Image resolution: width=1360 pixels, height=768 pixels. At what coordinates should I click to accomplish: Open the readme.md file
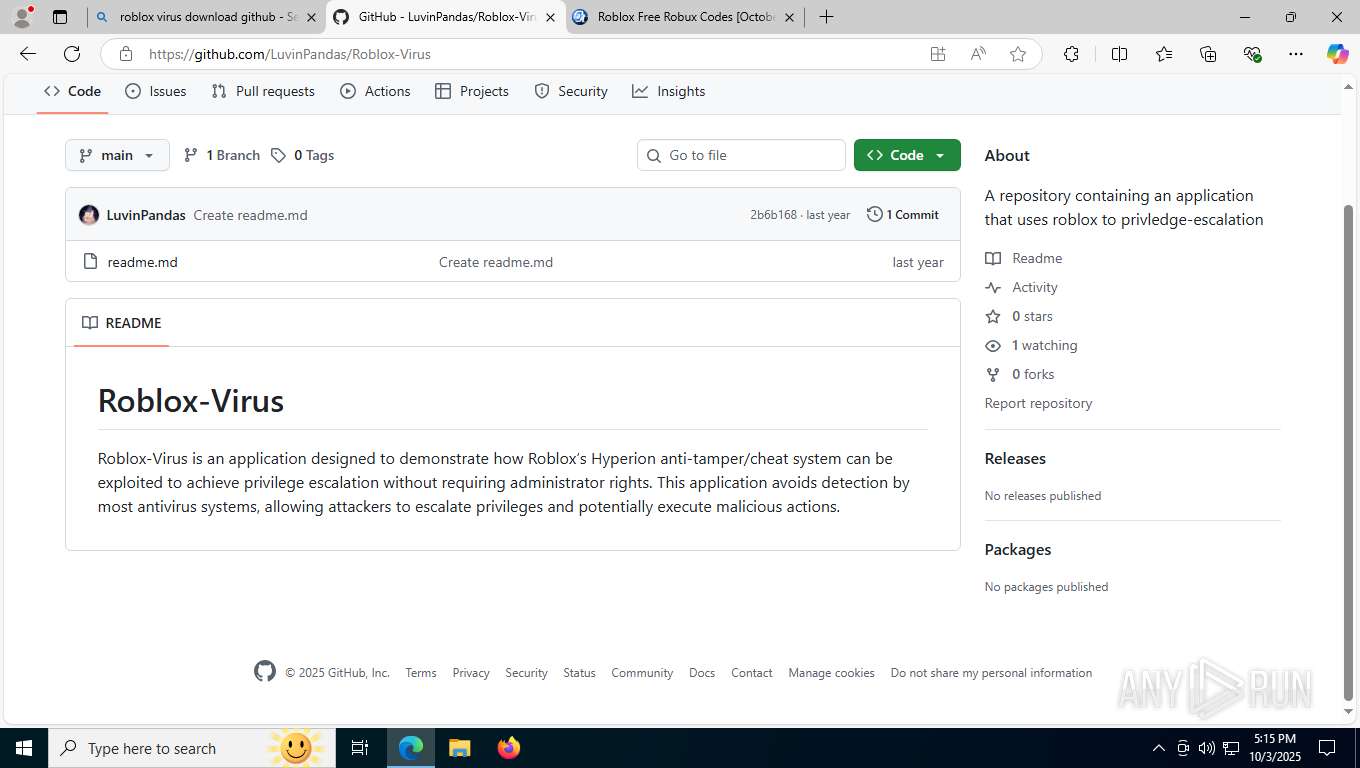tap(142, 262)
